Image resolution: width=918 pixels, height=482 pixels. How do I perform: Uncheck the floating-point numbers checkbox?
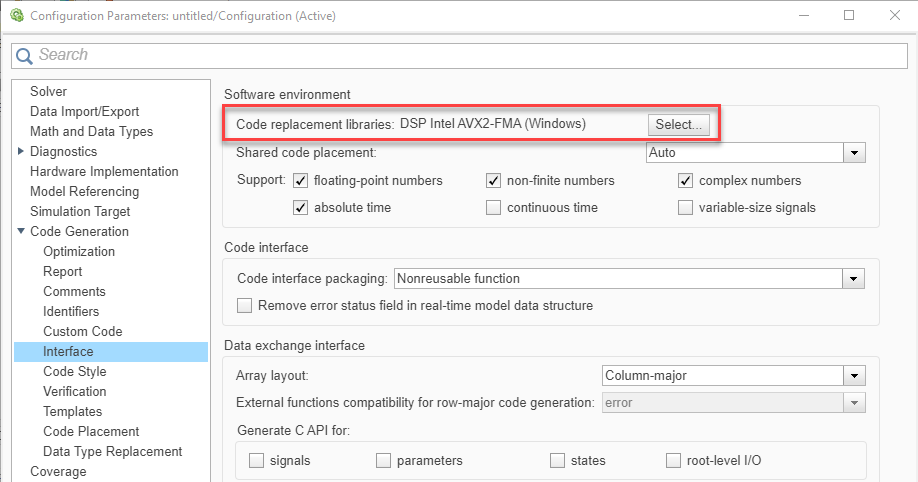[301, 181]
